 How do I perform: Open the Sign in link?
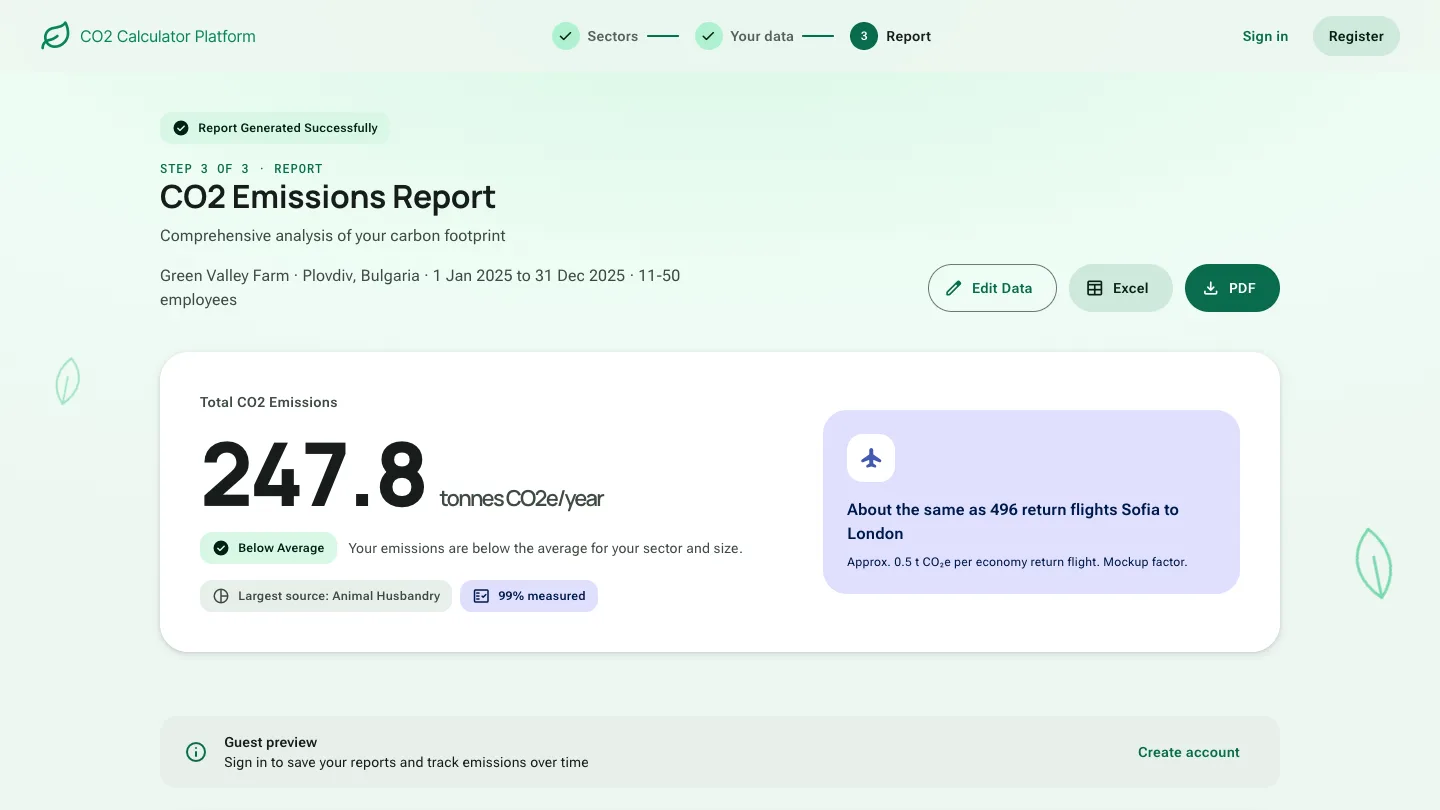(x=1265, y=36)
